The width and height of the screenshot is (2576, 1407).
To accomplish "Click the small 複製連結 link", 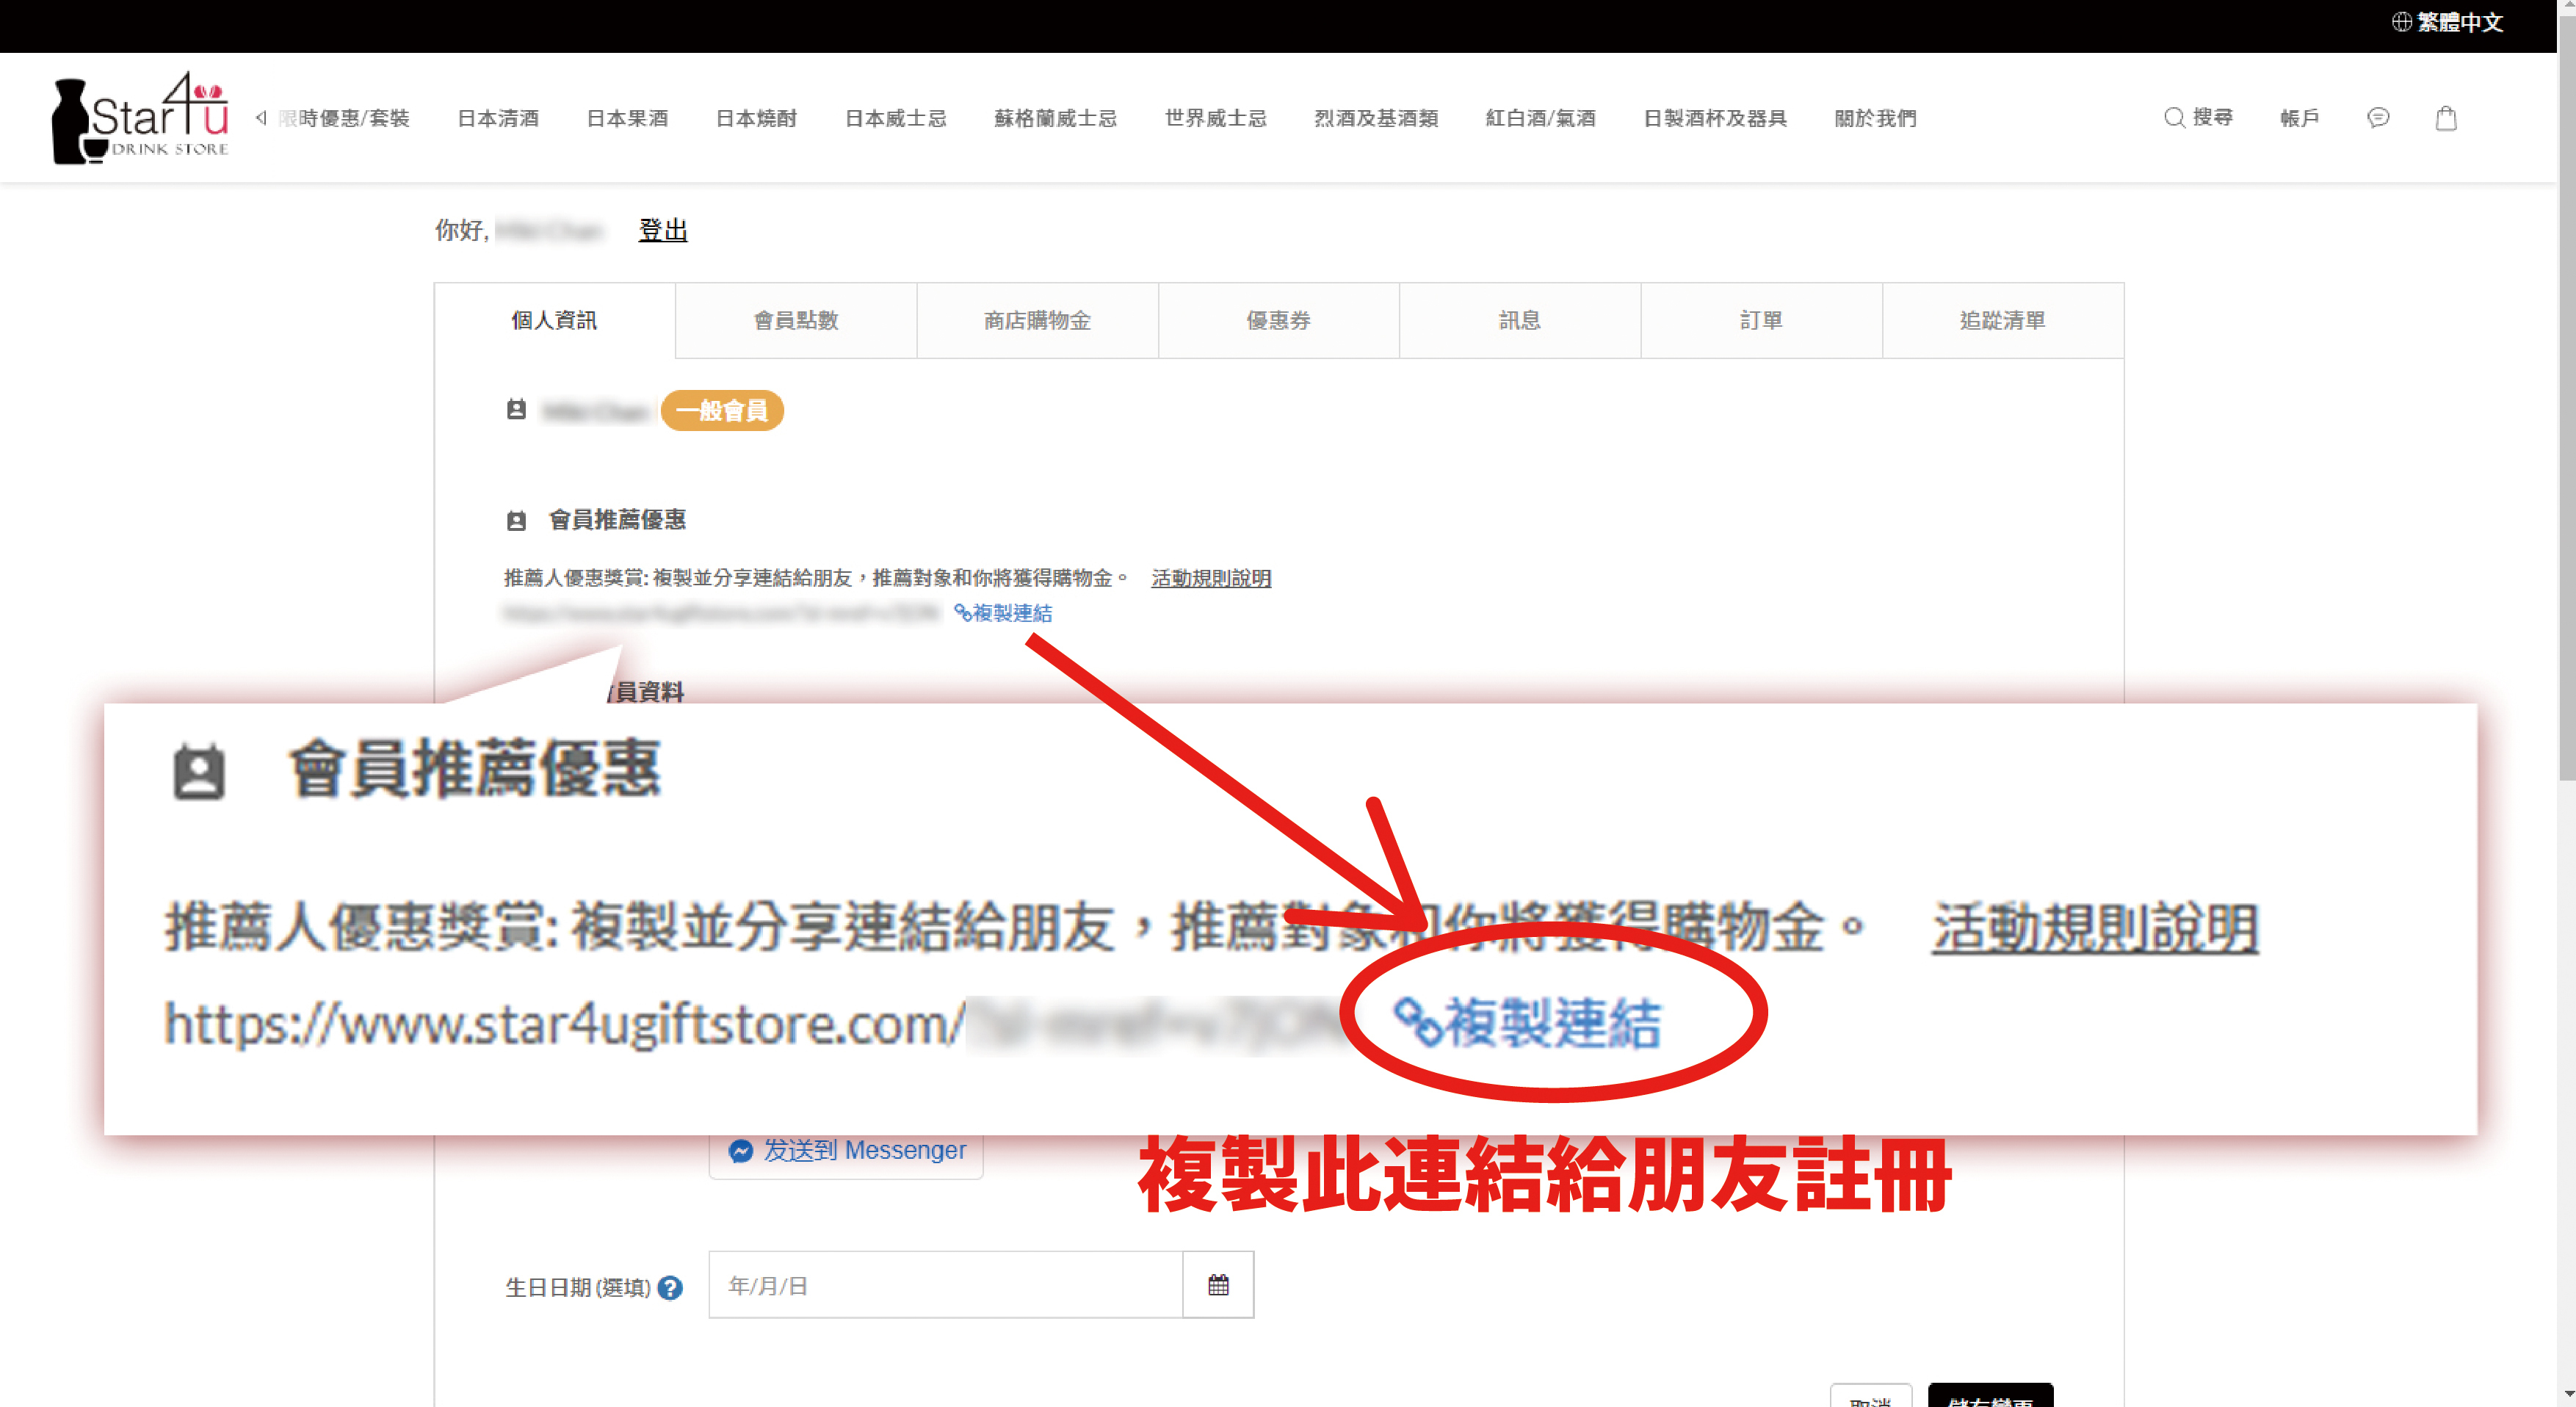I will click(x=1003, y=613).
